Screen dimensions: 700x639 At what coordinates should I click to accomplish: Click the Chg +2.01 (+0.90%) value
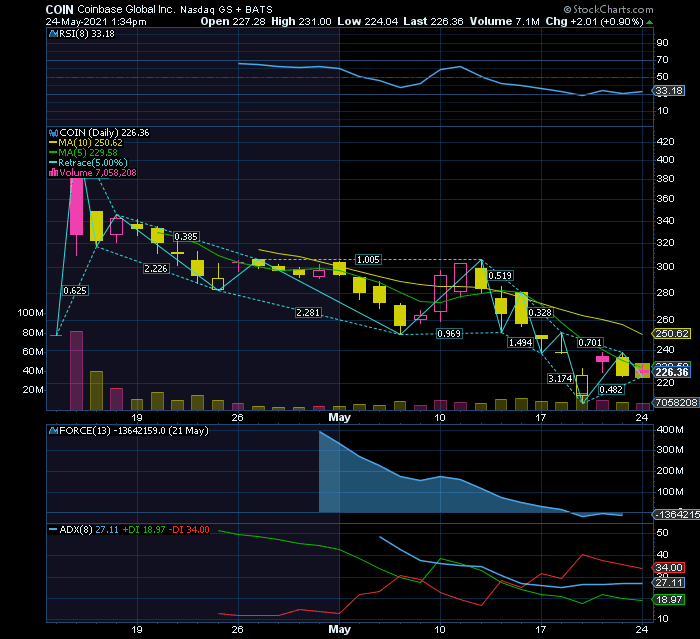click(x=594, y=21)
